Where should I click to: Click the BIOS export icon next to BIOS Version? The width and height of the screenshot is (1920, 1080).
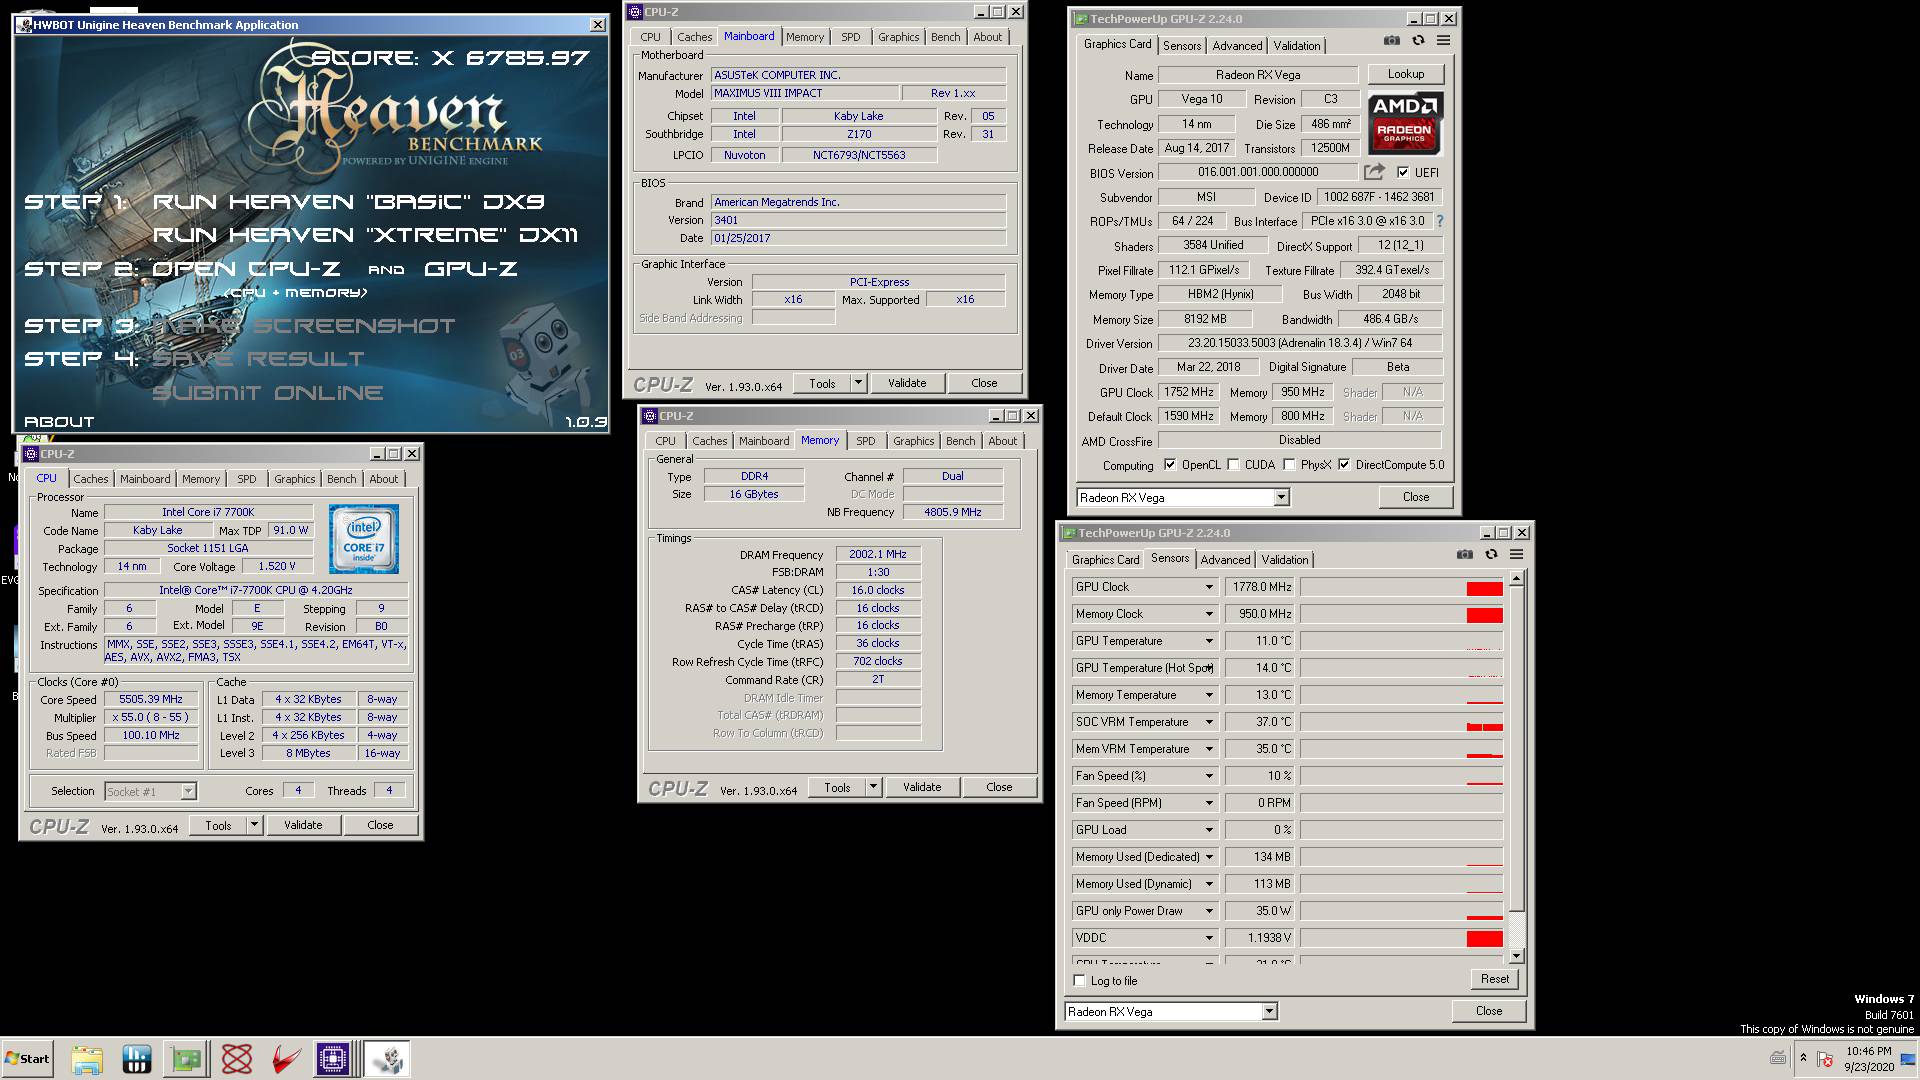1374,172
